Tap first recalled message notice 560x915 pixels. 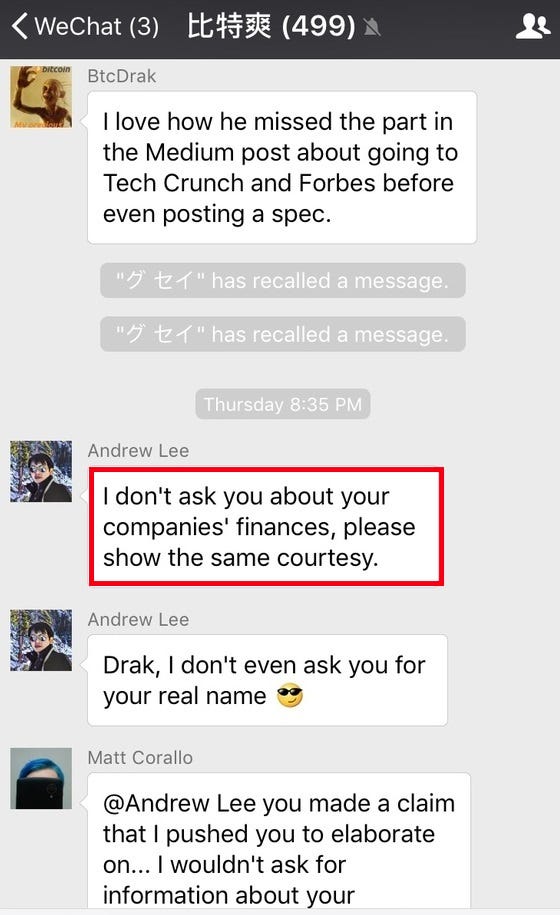click(283, 281)
